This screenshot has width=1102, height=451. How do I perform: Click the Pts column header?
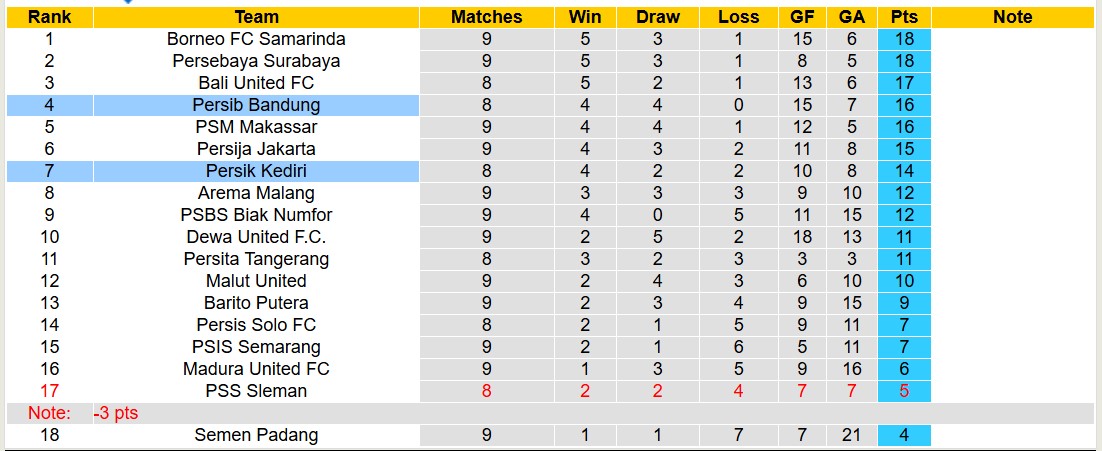[x=904, y=17]
